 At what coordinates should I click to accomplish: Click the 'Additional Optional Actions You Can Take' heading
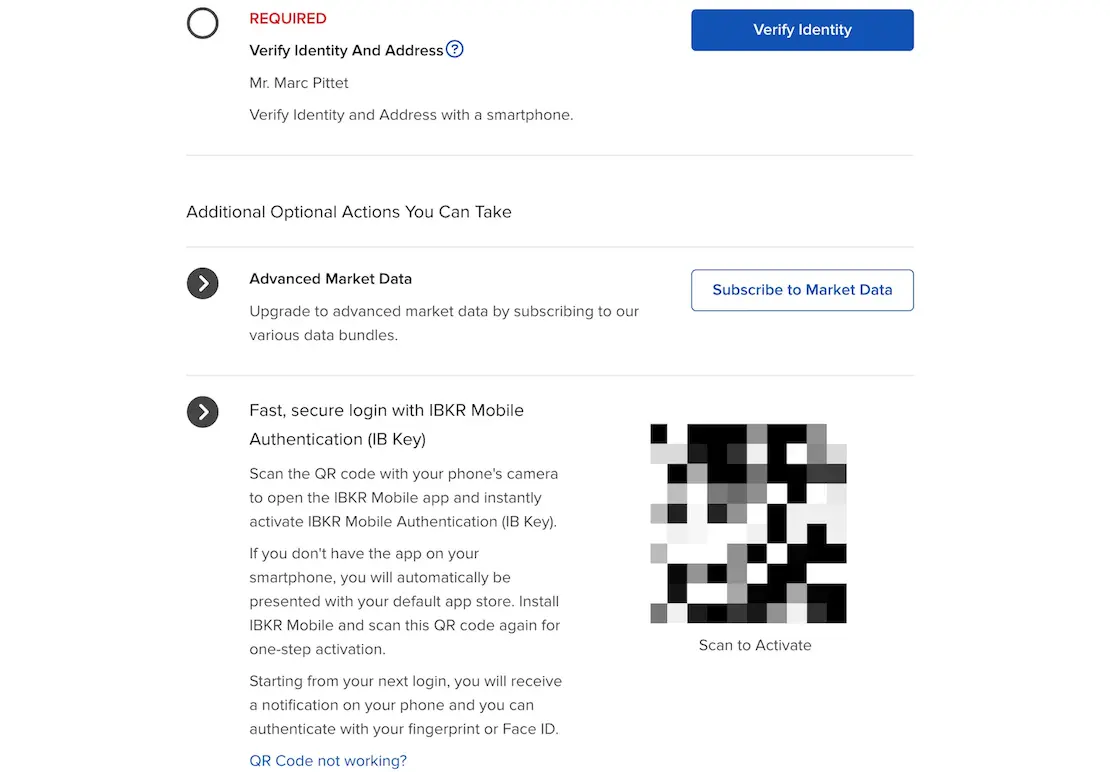click(x=349, y=212)
